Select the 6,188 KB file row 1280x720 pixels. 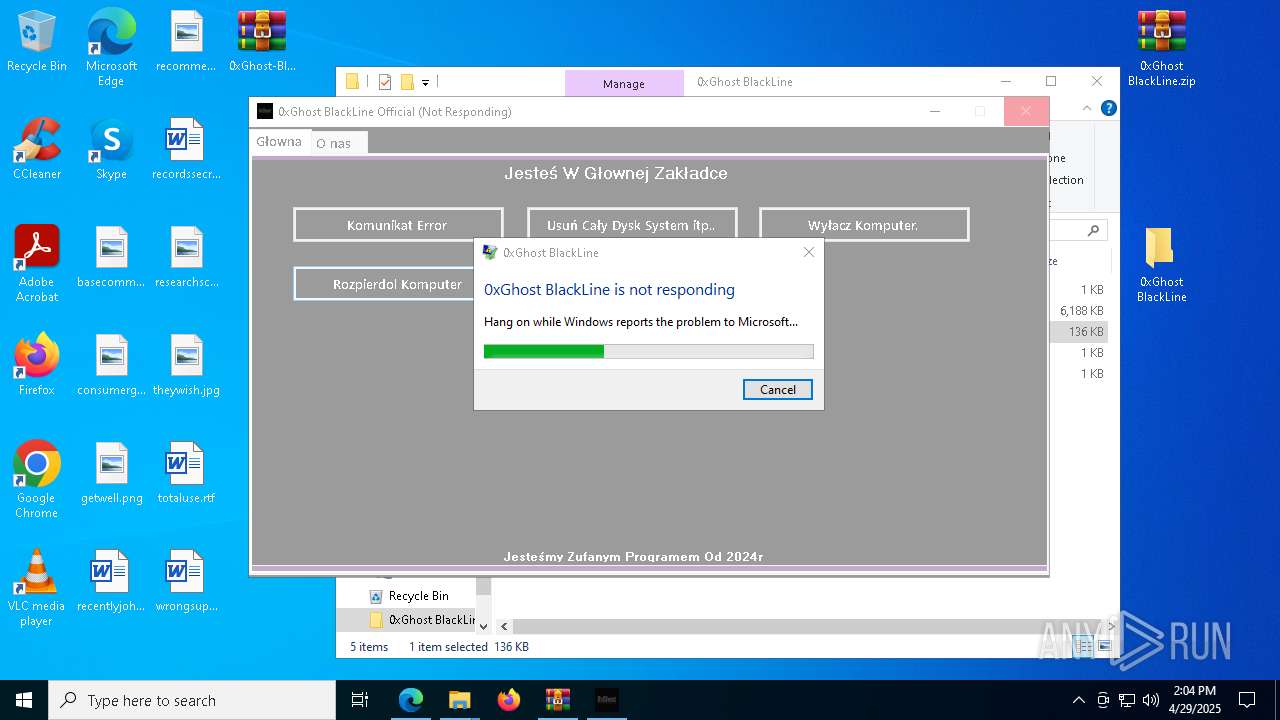click(1079, 311)
